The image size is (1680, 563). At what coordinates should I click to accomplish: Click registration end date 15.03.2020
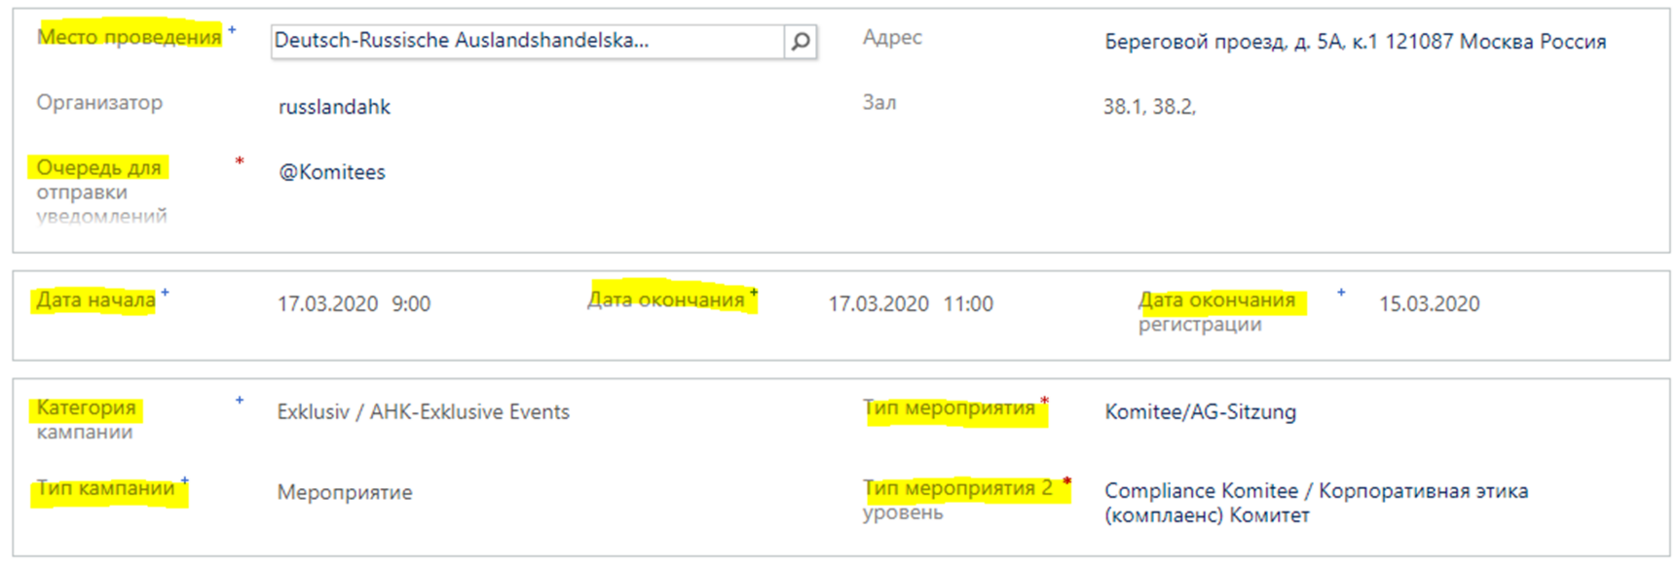(1429, 304)
